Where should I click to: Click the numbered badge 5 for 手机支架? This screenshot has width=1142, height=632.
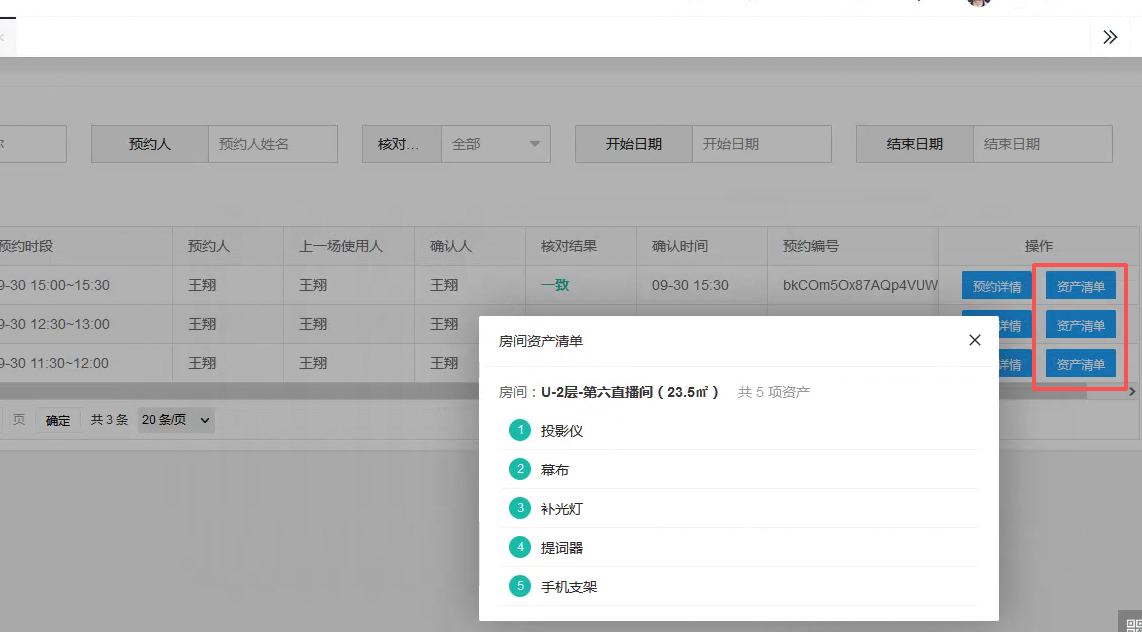[520, 586]
